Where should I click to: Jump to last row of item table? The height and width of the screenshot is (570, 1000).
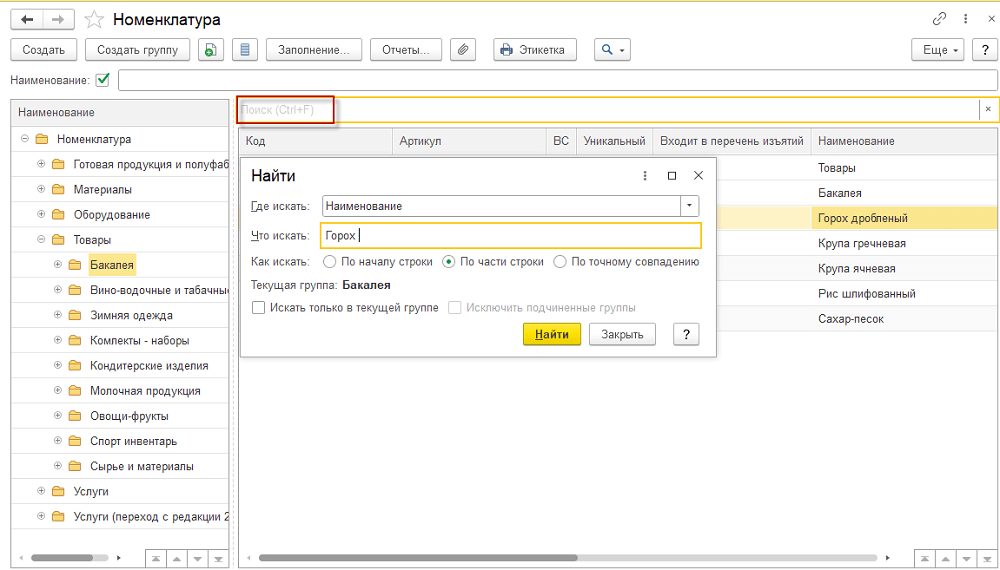[x=987, y=559]
